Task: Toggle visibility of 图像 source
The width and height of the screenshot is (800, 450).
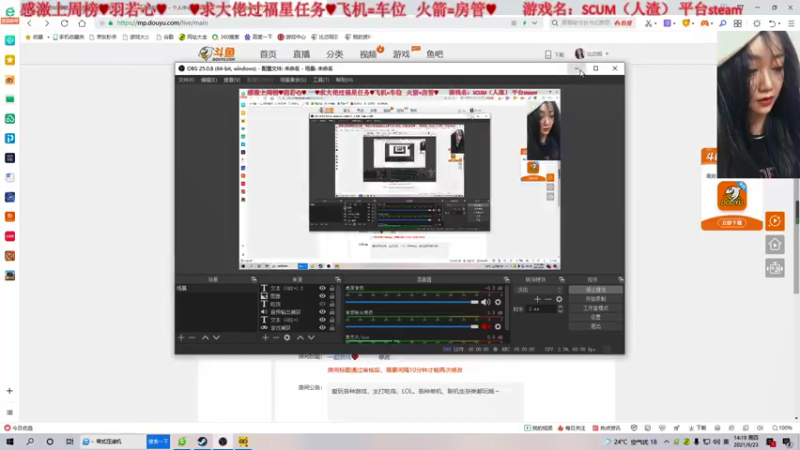Action: [x=322, y=296]
